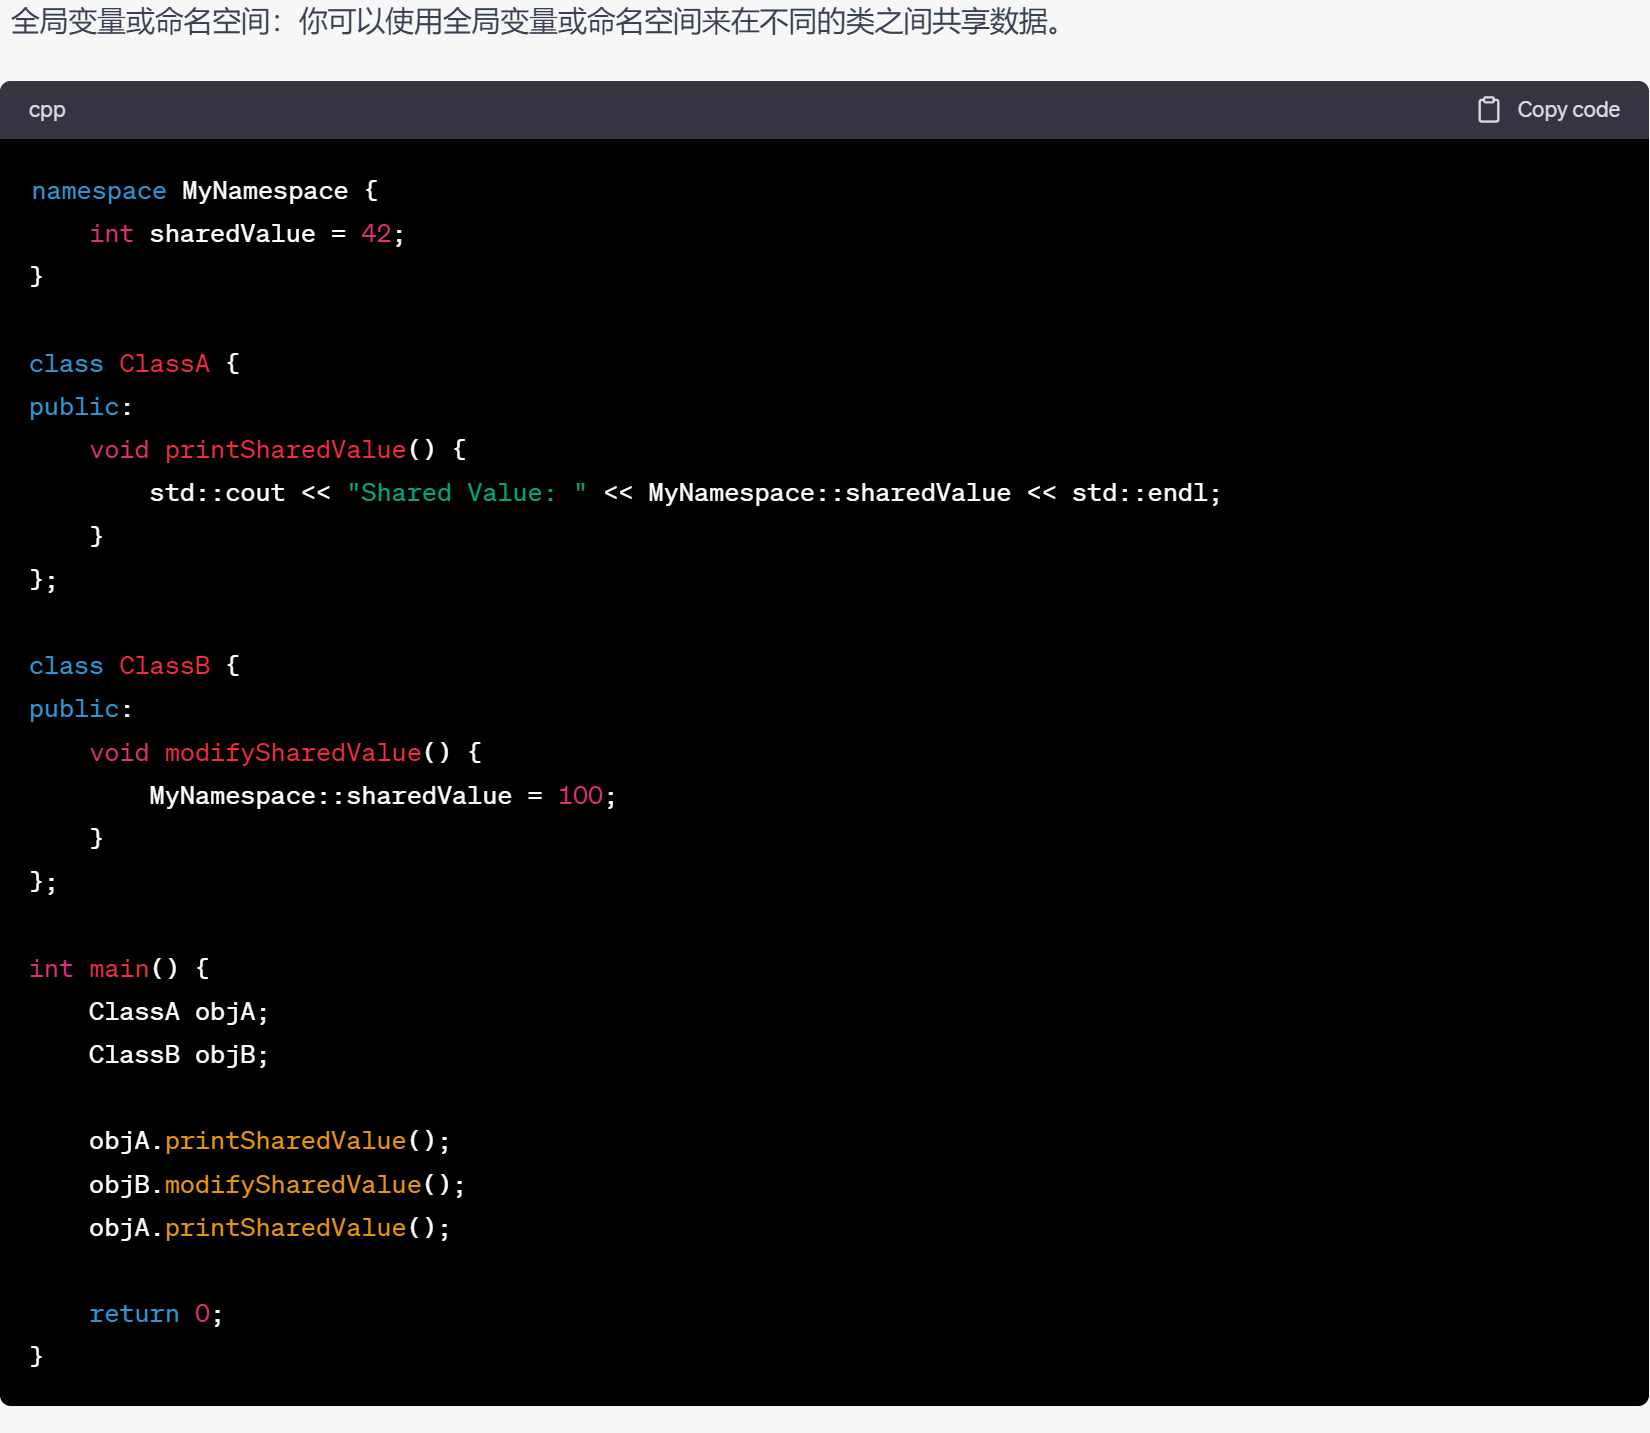
Task: Click the std::cout 'Shared Value:' line
Action: pyautogui.click(x=685, y=493)
